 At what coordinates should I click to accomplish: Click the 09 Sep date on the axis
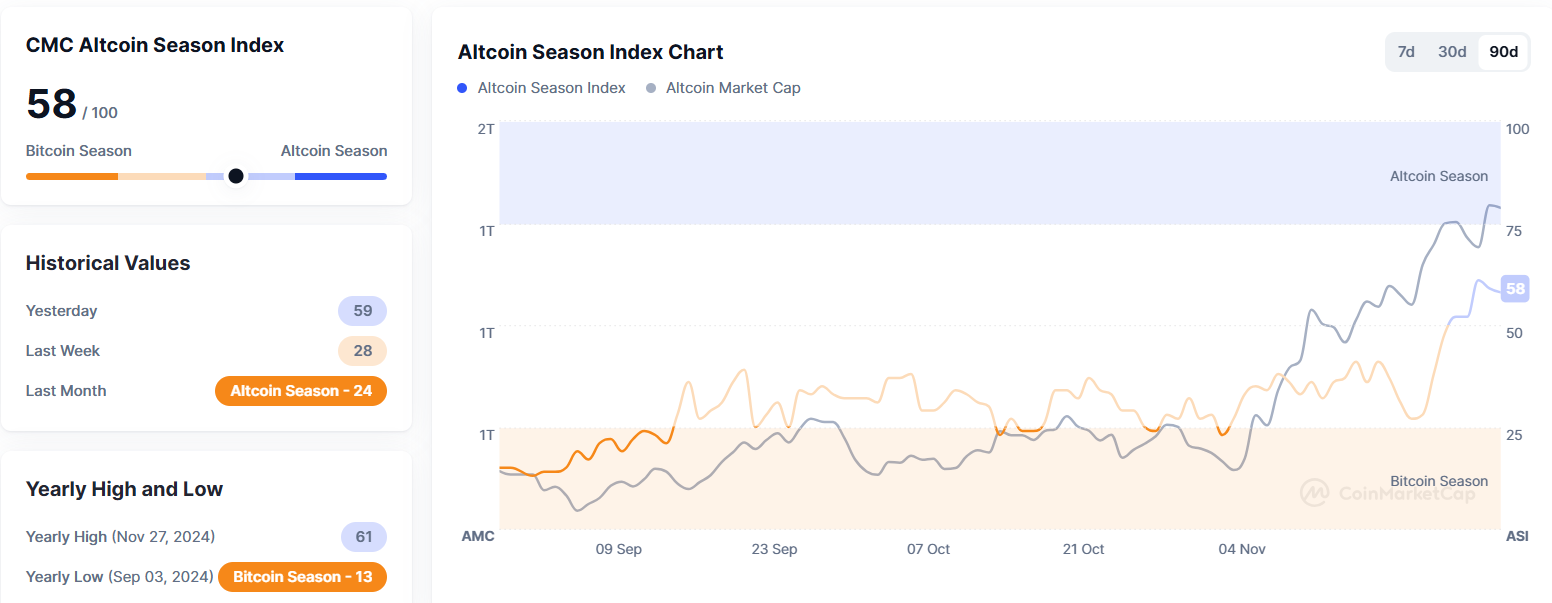click(x=618, y=549)
